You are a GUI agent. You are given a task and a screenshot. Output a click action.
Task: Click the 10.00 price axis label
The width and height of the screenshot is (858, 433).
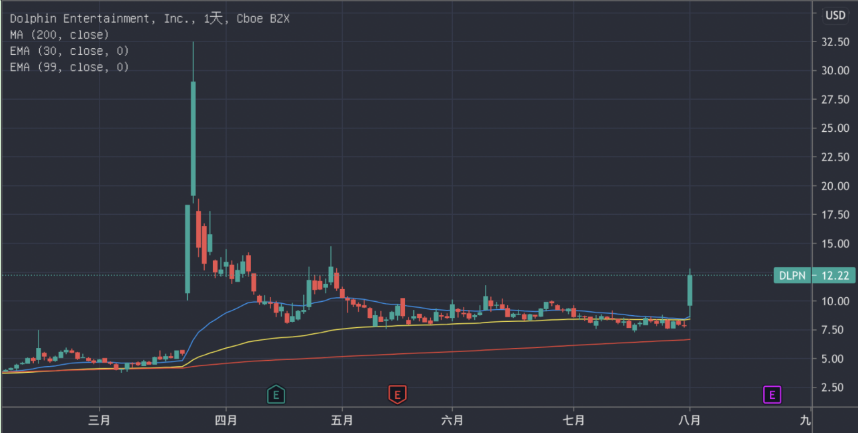pyautogui.click(x=835, y=301)
